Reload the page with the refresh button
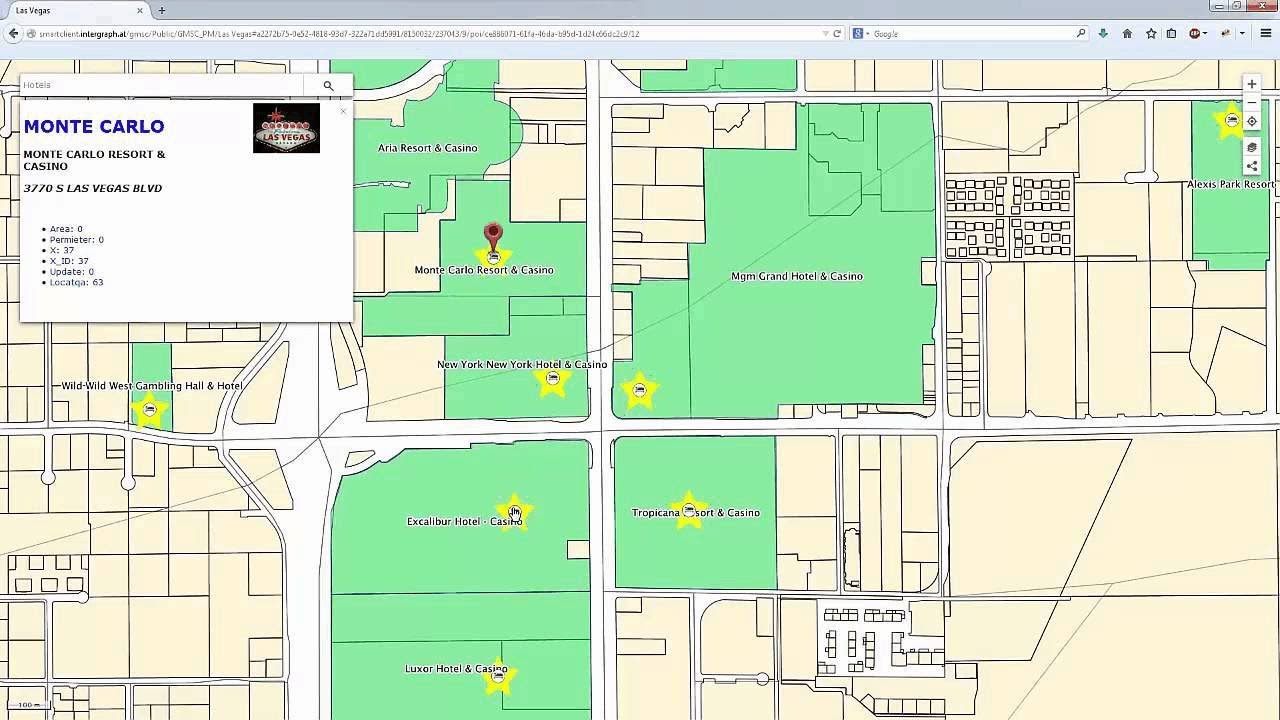 click(837, 34)
